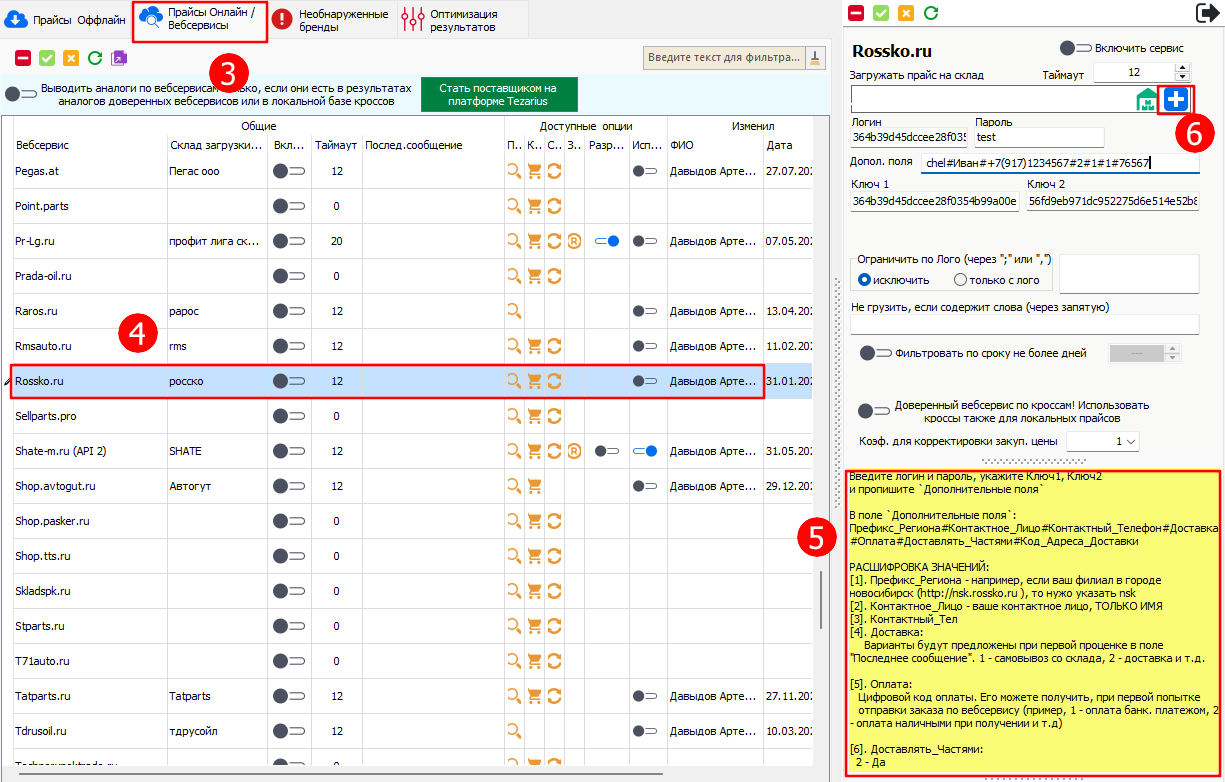Screen dimensions: 1225x782
Task: Click the 'Введите текст для фильтра...' field
Action: pos(725,57)
